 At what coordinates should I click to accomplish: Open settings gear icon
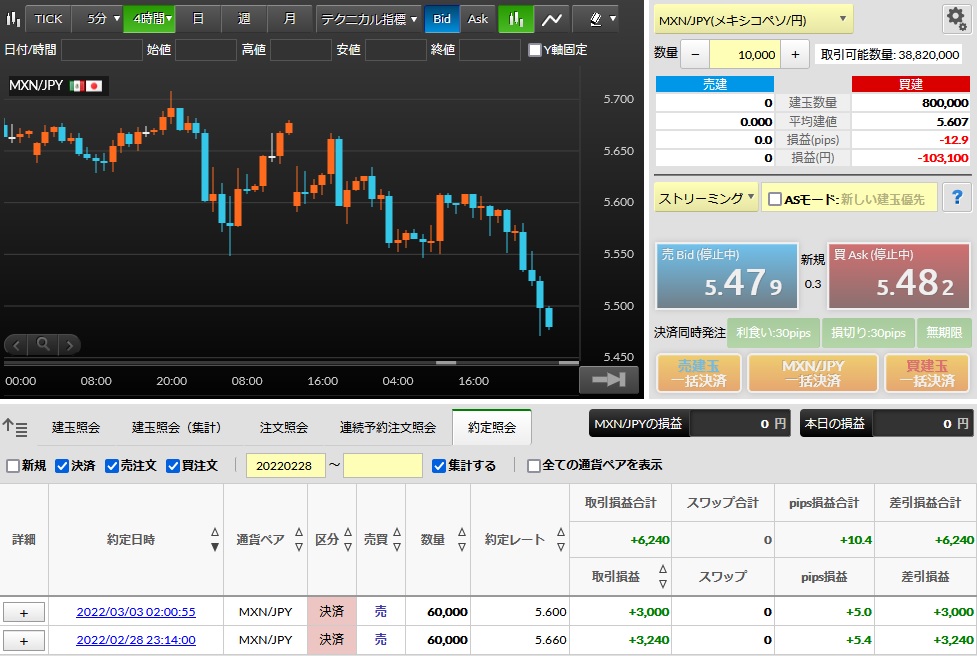[x=956, y=18]
